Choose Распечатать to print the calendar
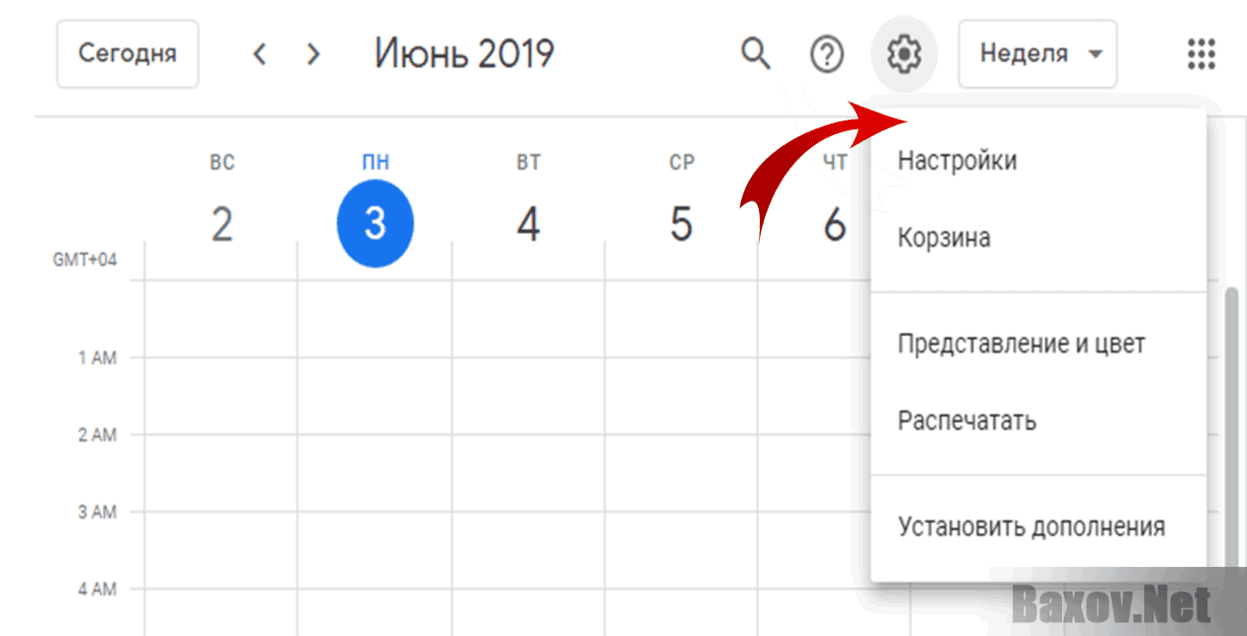Image resolution: width=1247 pixels, height=636 pixels. click(x=967, y=420)
